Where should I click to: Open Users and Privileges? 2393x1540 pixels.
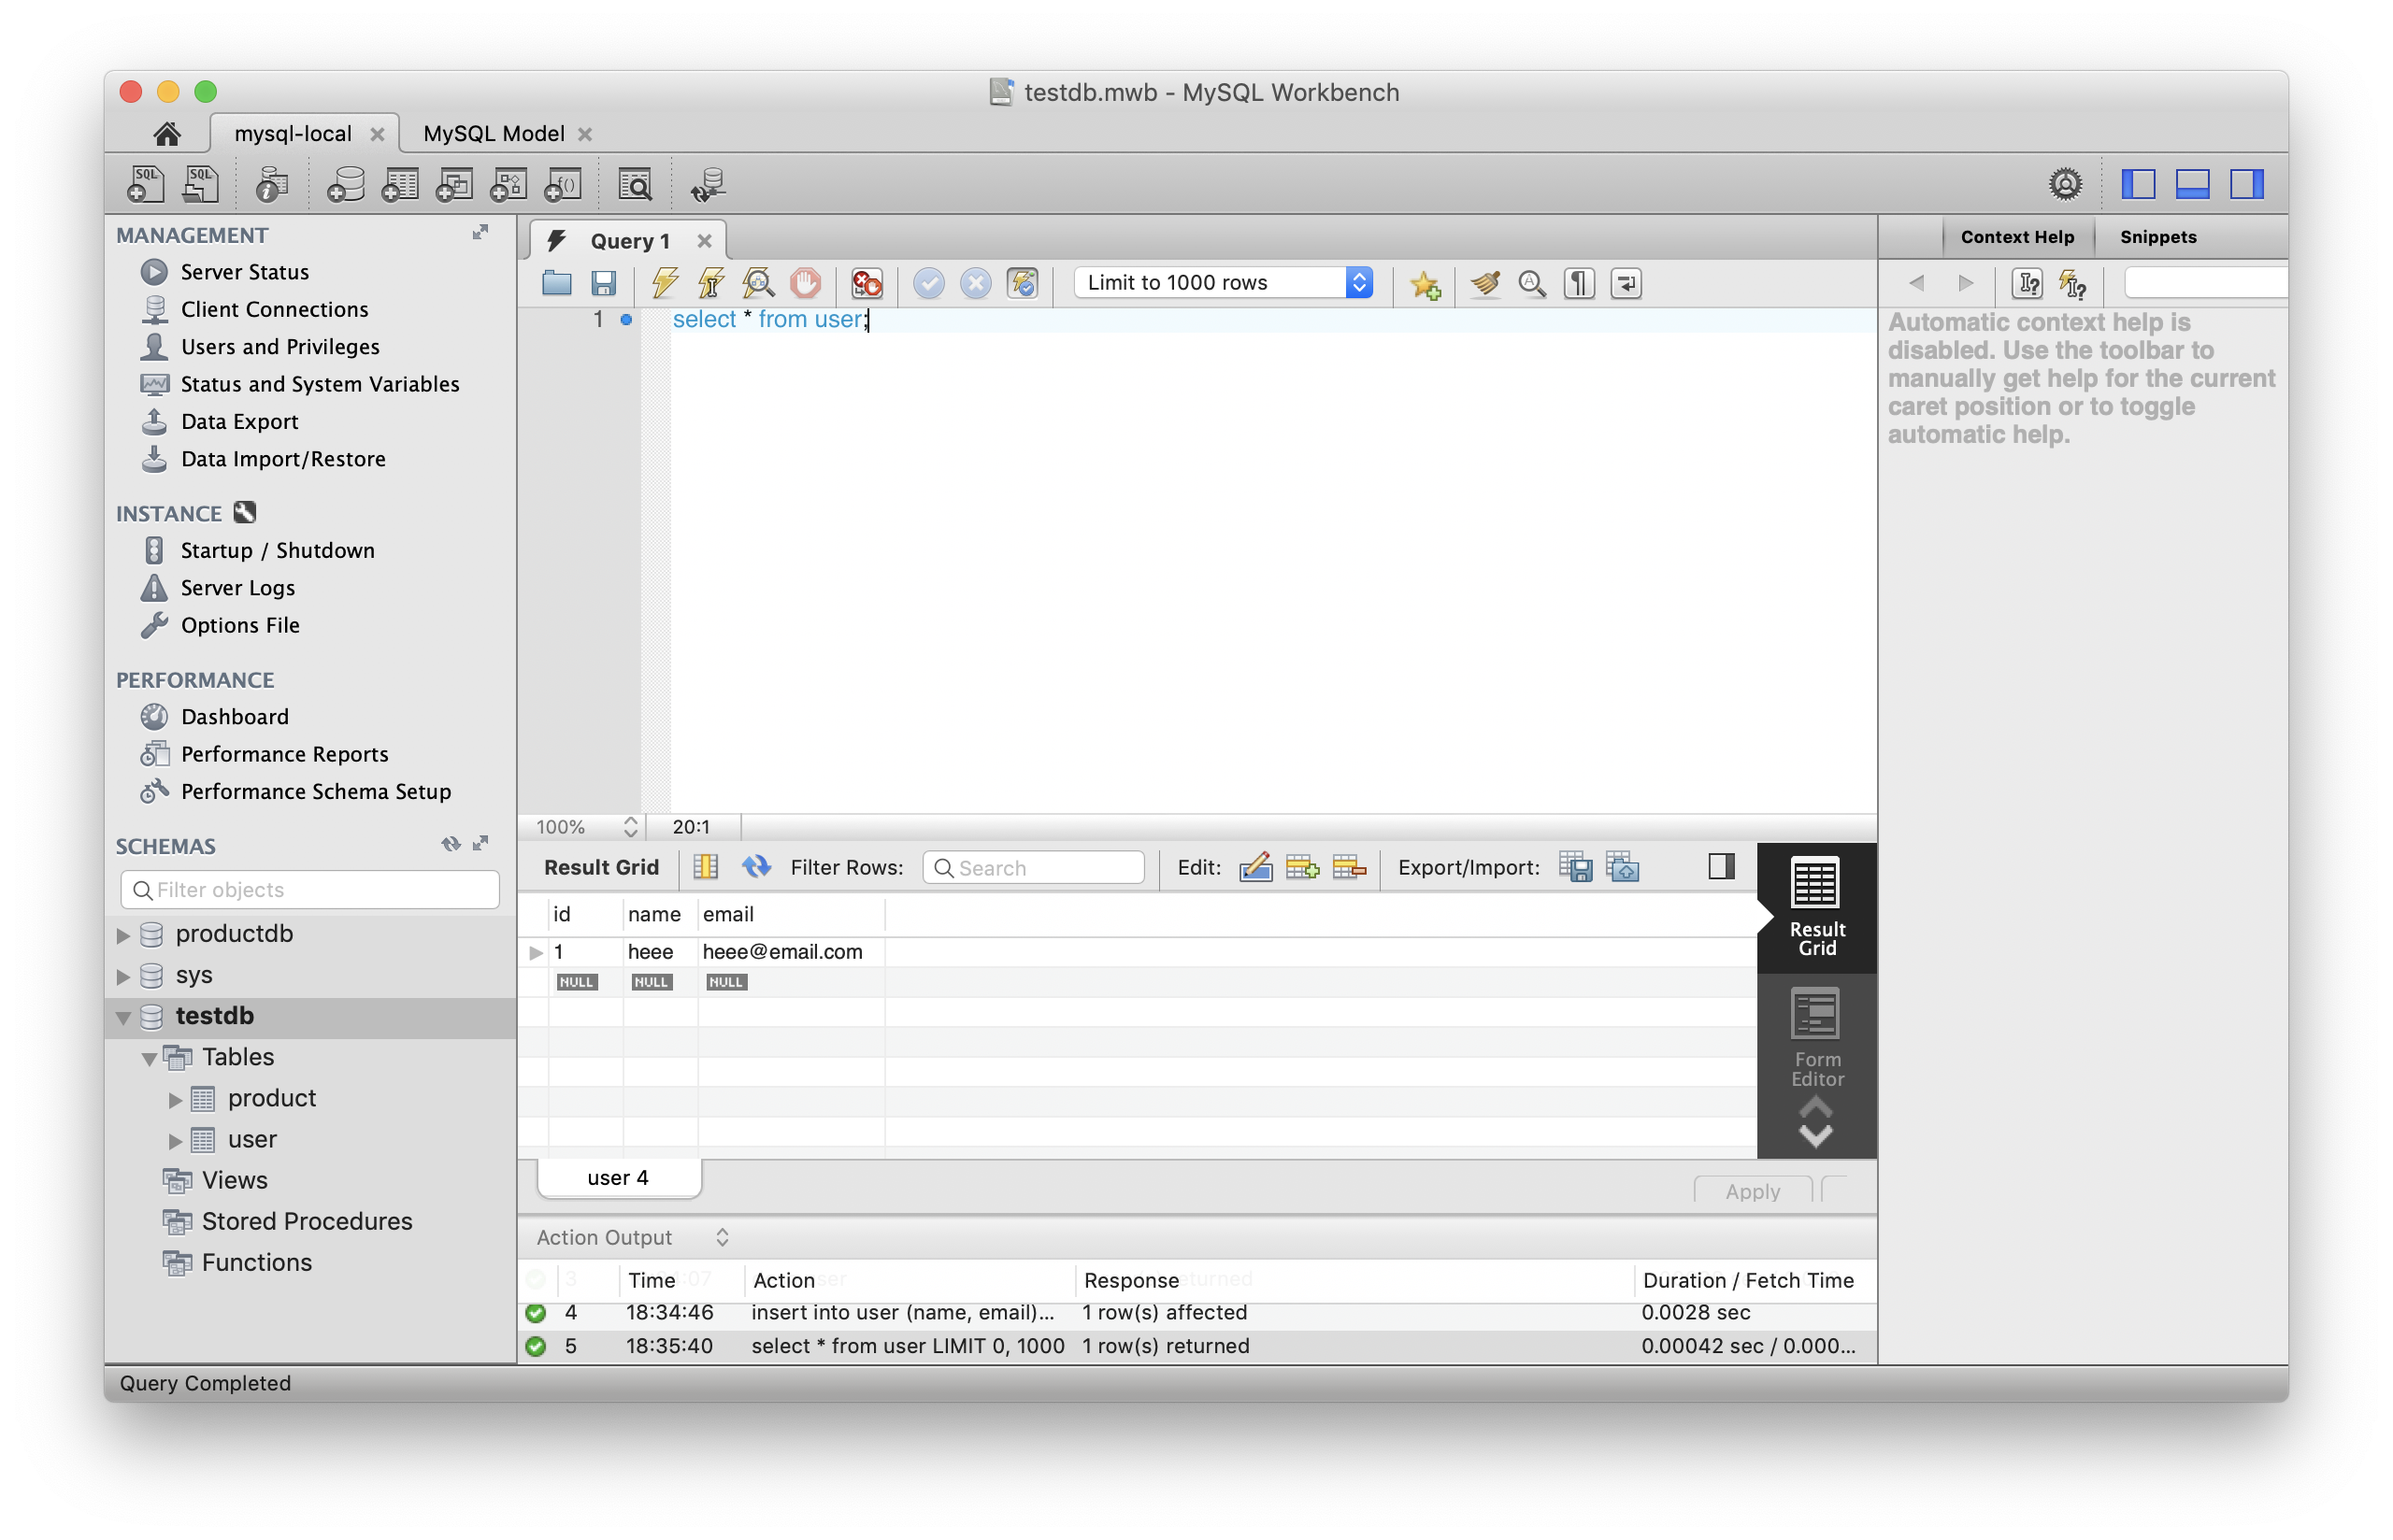tap(280, 347)
